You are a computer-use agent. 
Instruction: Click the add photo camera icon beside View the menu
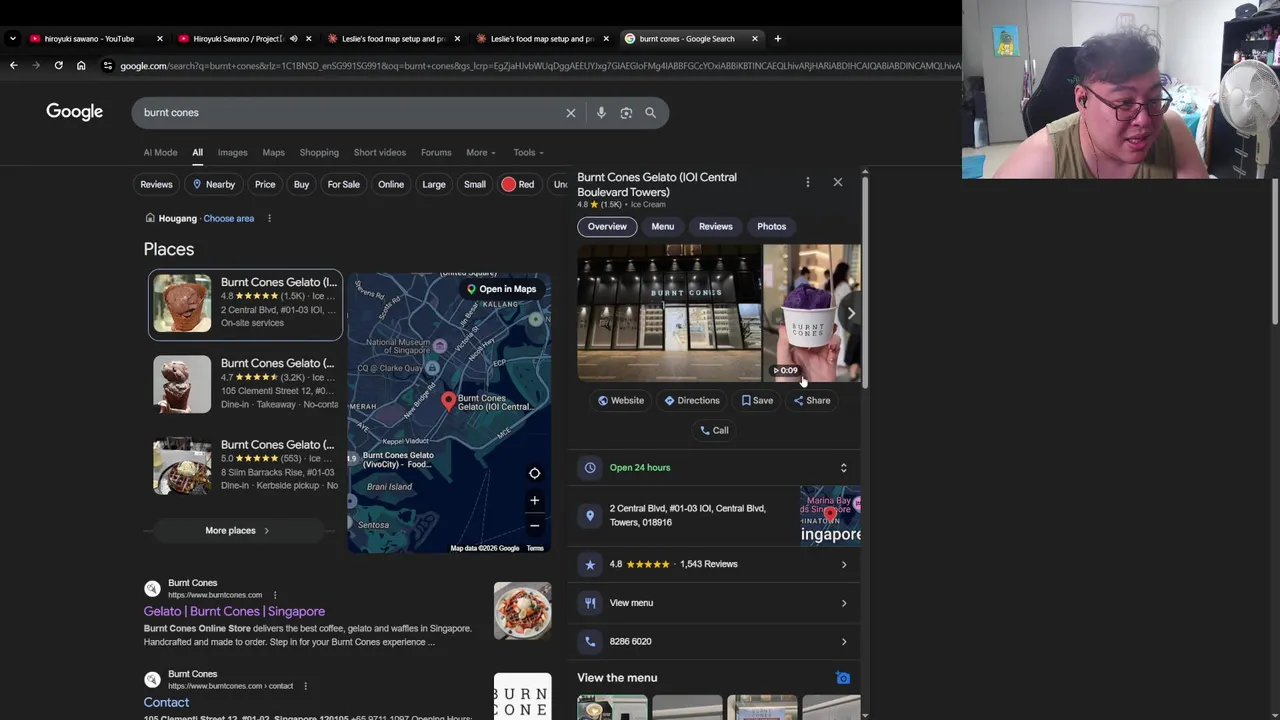tap(843, 678)
